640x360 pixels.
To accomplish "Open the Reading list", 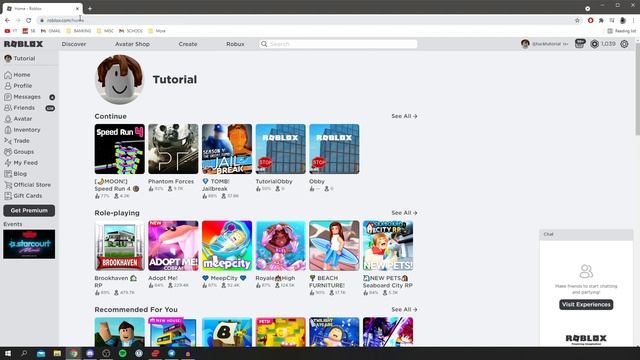I will tap(622, 31).
